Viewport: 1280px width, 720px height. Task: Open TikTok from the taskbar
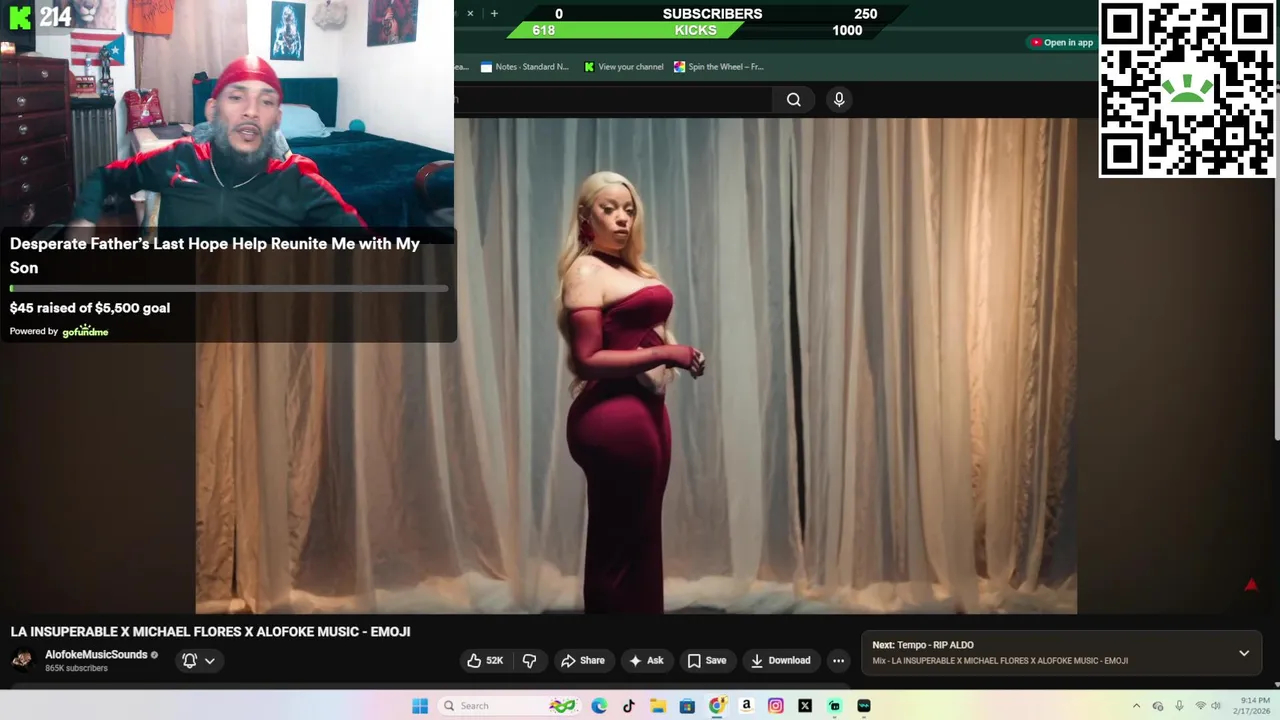[628, 706]
